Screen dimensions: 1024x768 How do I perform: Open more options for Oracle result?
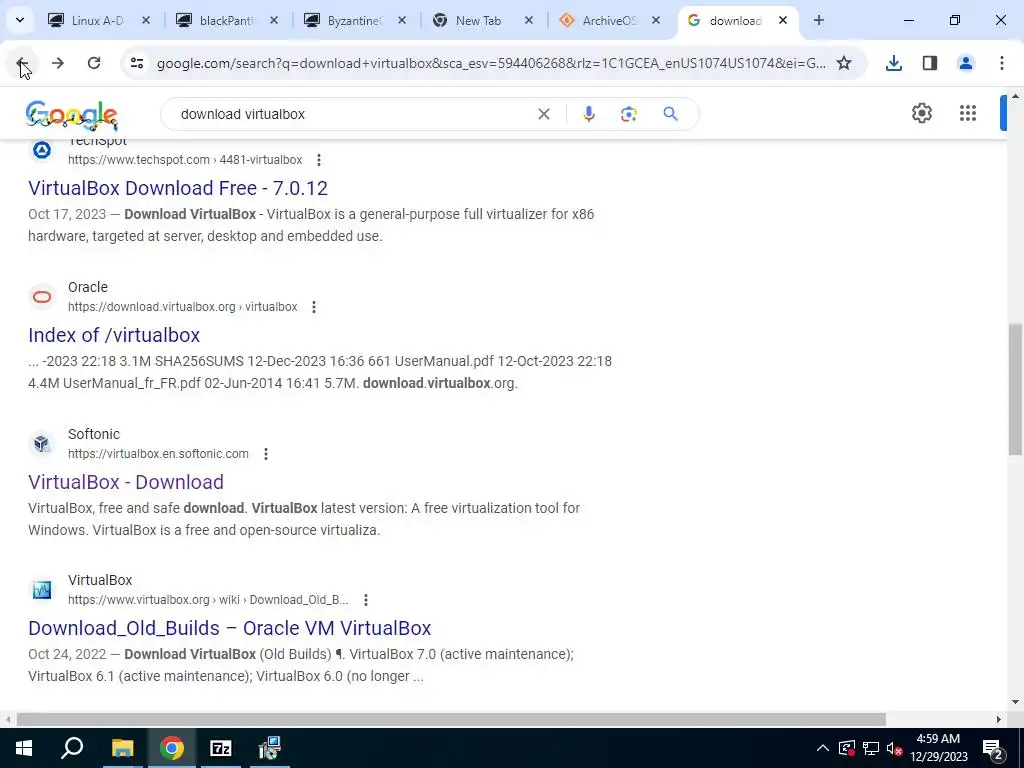(314, 307)
